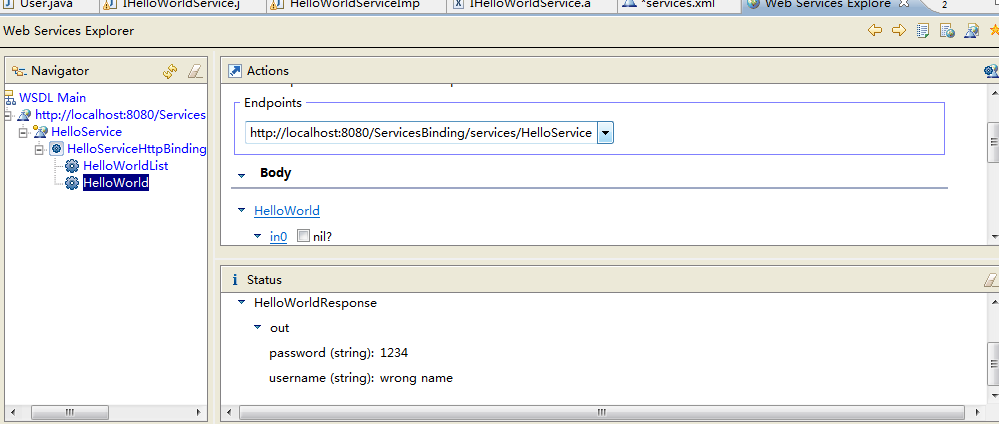Switch to the IHelloWorldService.a tab
This screenshot has width=999, height=424.
pyautogui.click(x=531, y=4)
